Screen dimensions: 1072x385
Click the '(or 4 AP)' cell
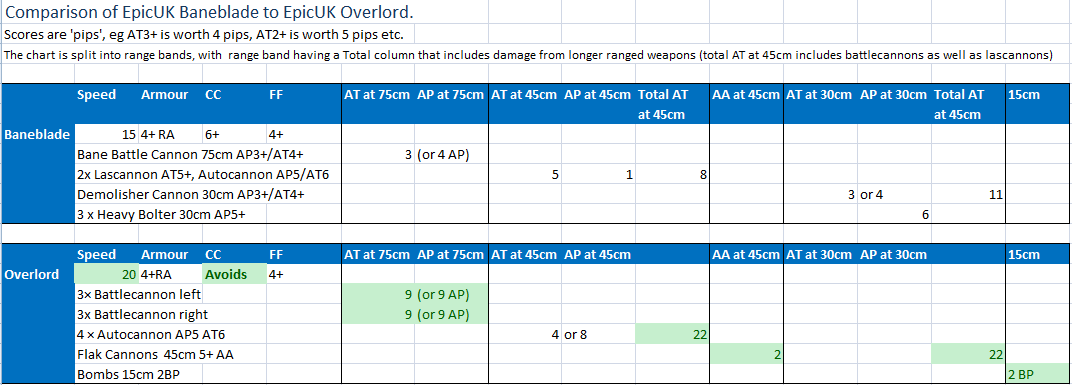pyautogui.click(x=450, y=155)
